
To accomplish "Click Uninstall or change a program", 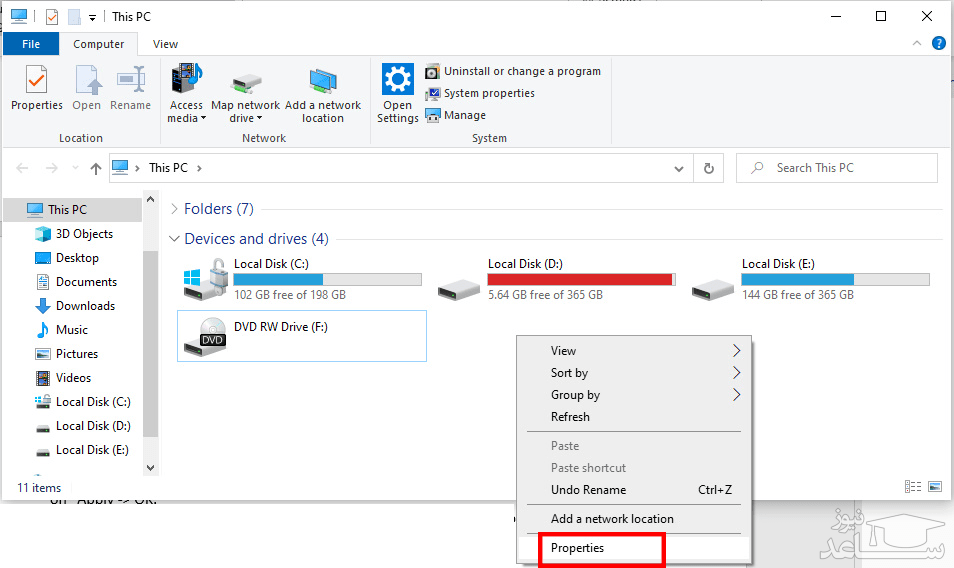I will (x=513, y=71).
